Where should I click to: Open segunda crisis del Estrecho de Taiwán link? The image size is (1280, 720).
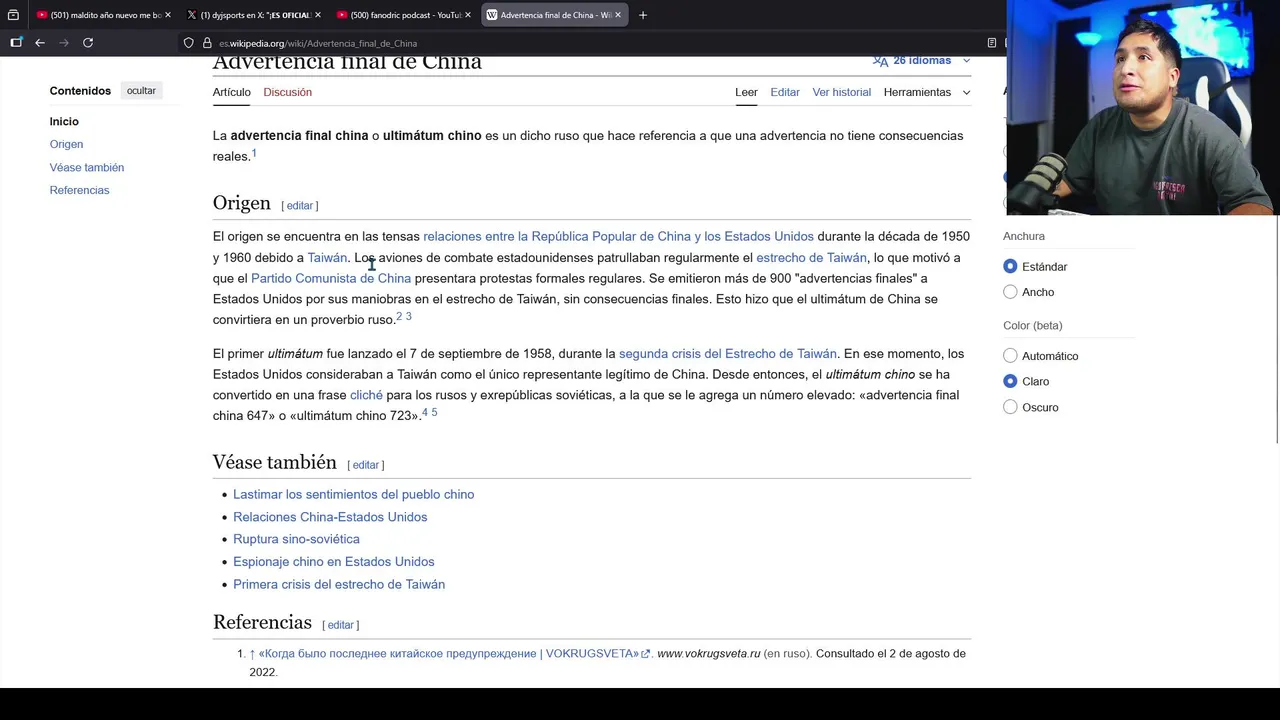click(728, 354)
